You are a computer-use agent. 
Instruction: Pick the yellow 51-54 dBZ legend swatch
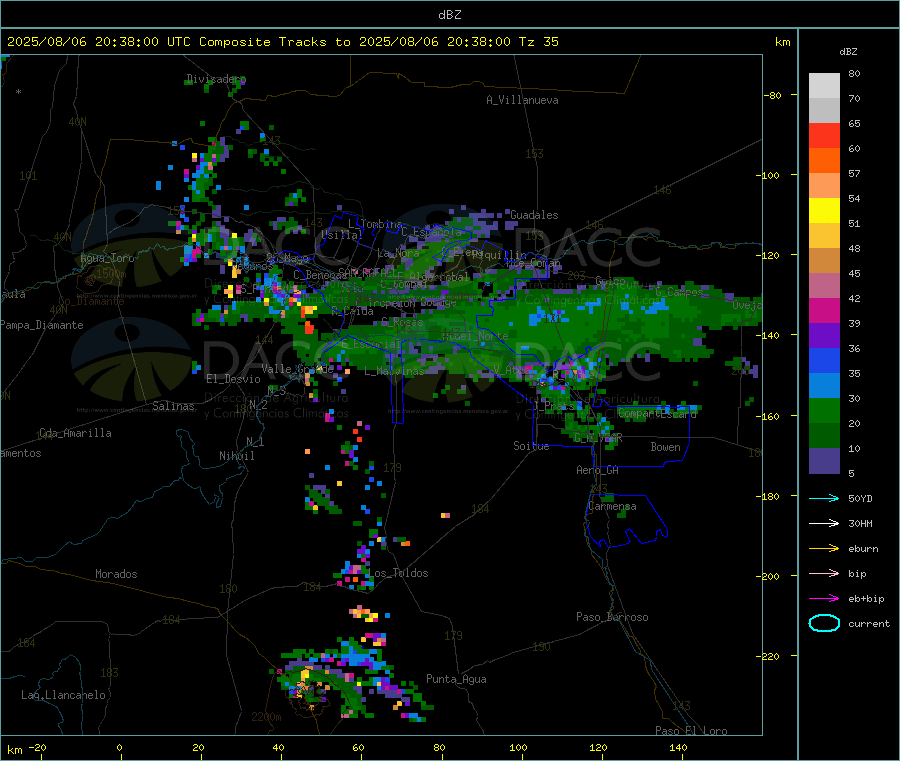824,211
